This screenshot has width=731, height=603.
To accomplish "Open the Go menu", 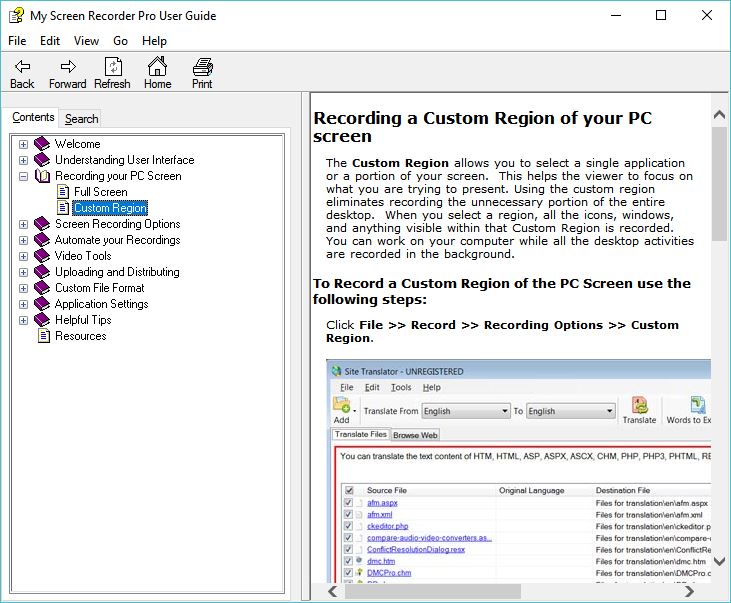I will point(121,41).
